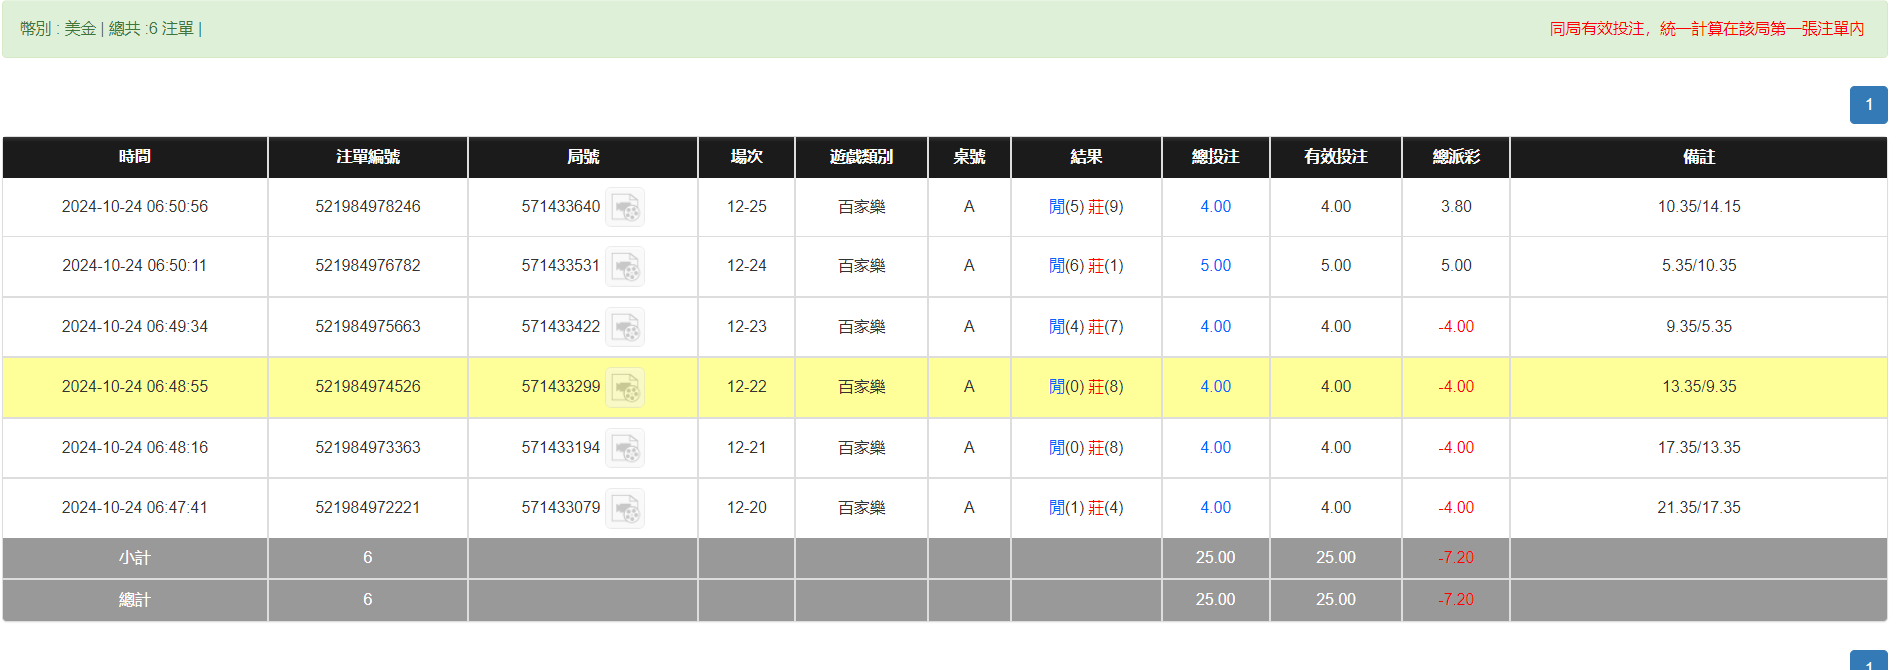Click the 桌號 column header
Viewport: 1904px width, 670px height.
(x=969, y=157)
